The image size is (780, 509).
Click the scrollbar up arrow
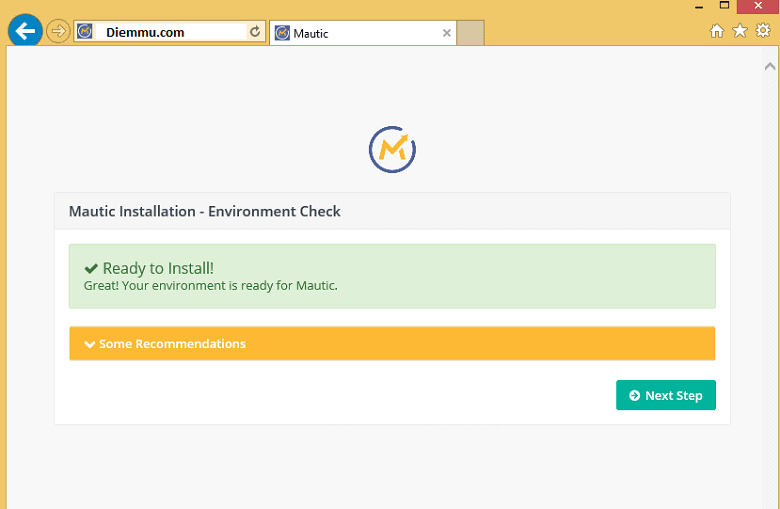coord(770,66)
